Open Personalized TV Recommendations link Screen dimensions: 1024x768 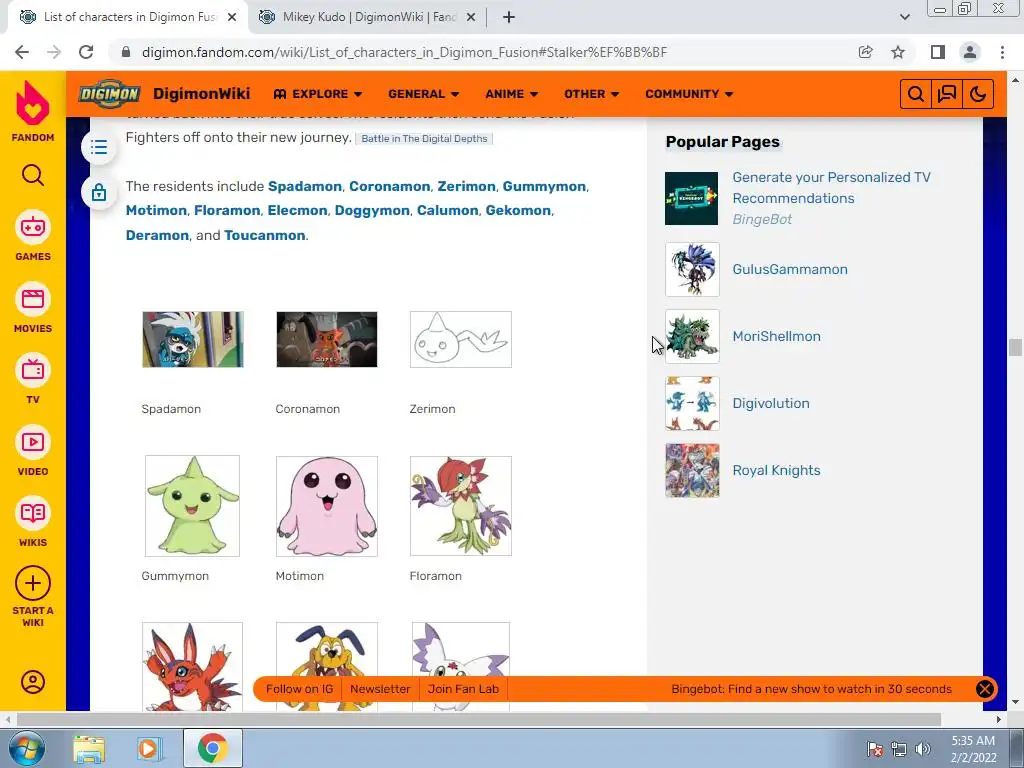(831, 187)
